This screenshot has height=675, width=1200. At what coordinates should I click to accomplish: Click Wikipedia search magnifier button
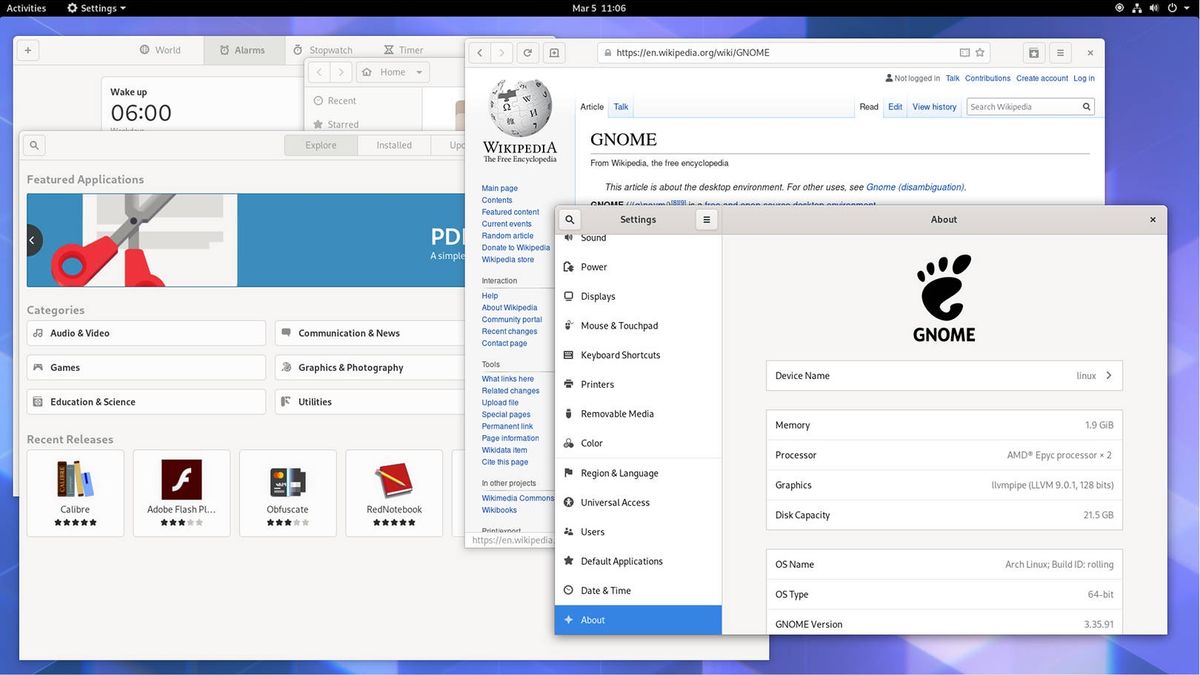coord(1086,106)
